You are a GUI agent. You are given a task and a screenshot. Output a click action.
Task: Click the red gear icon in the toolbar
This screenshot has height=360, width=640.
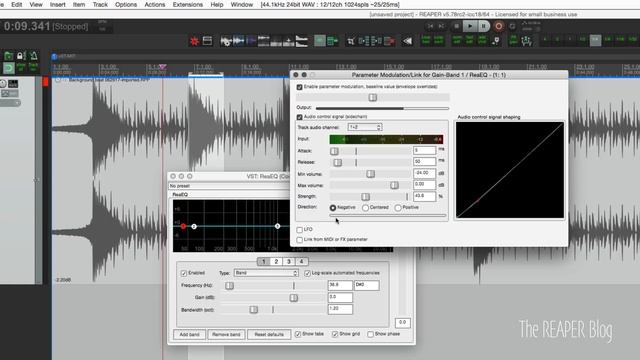(194, 41)
